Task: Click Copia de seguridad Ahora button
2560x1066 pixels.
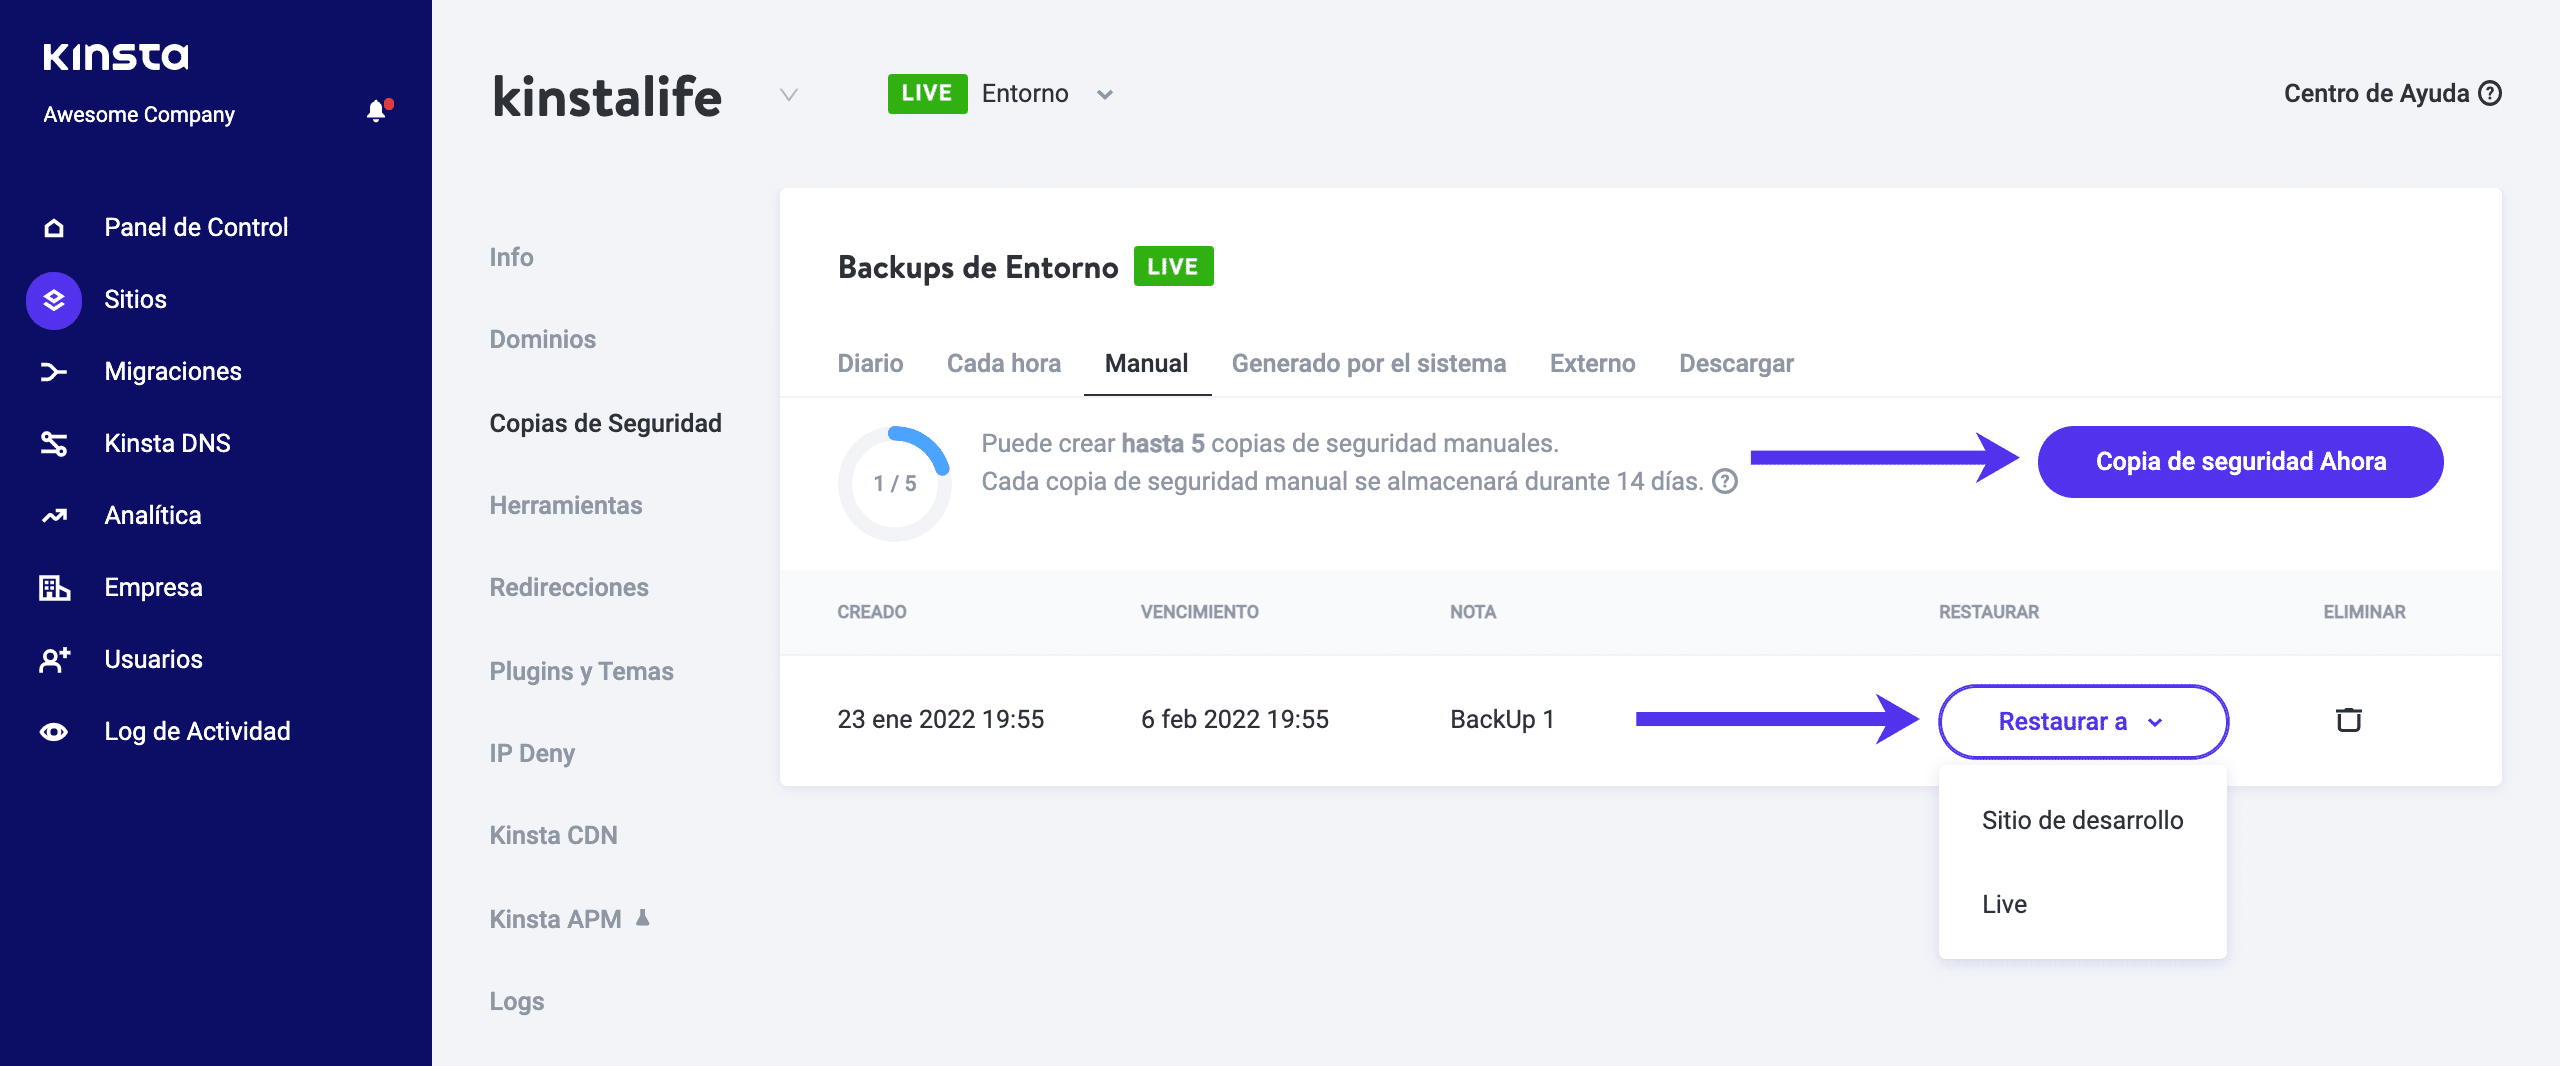Action: coord(2240,462)
